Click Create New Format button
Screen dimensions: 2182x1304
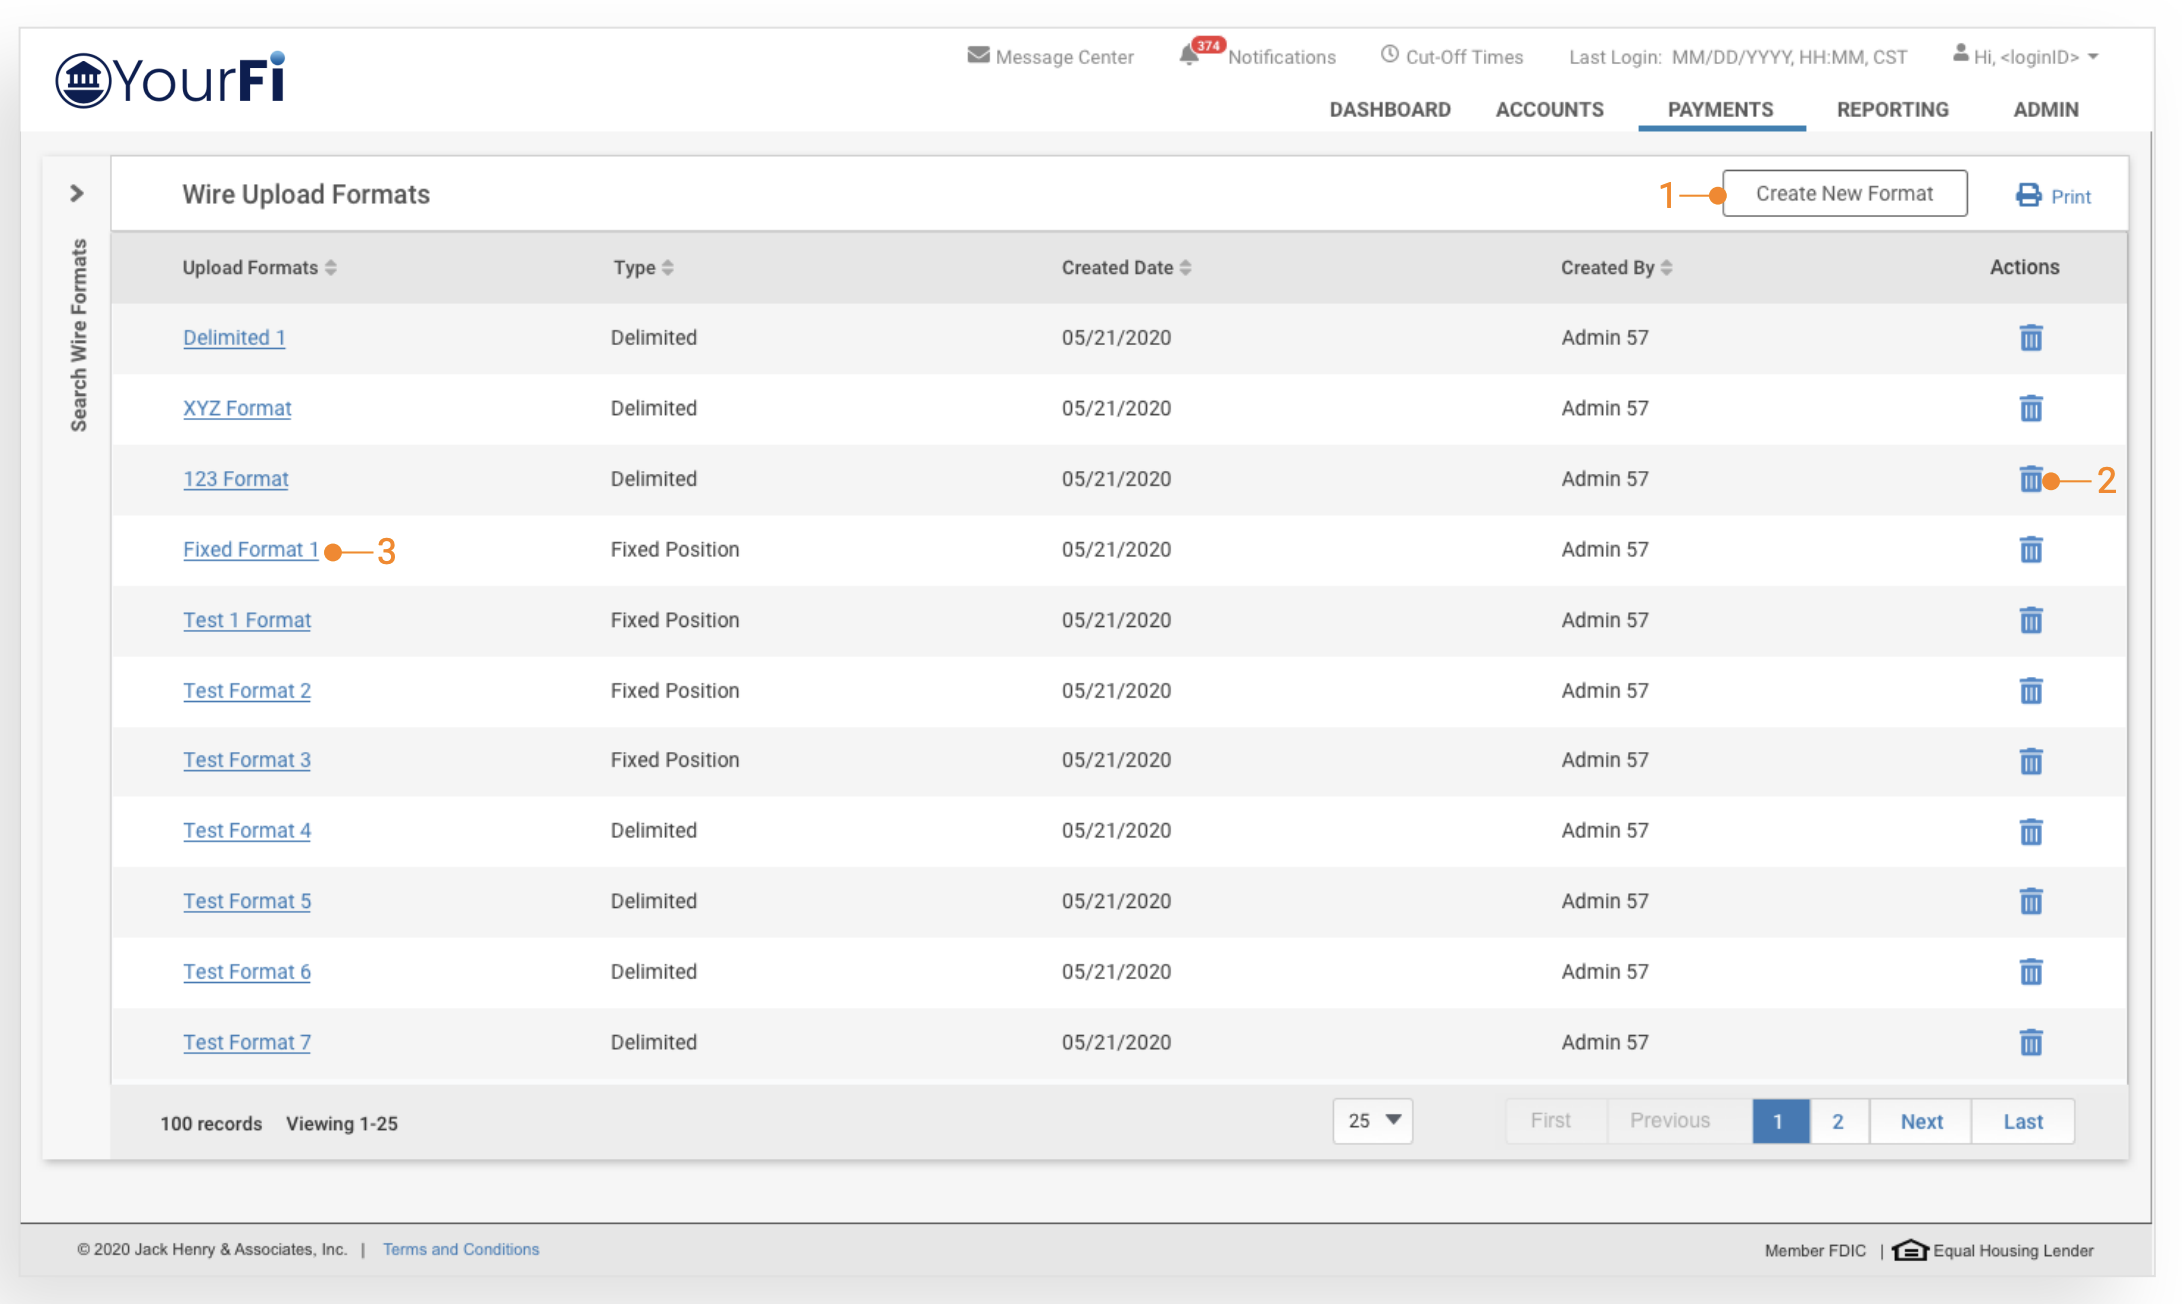[1844, 194]
